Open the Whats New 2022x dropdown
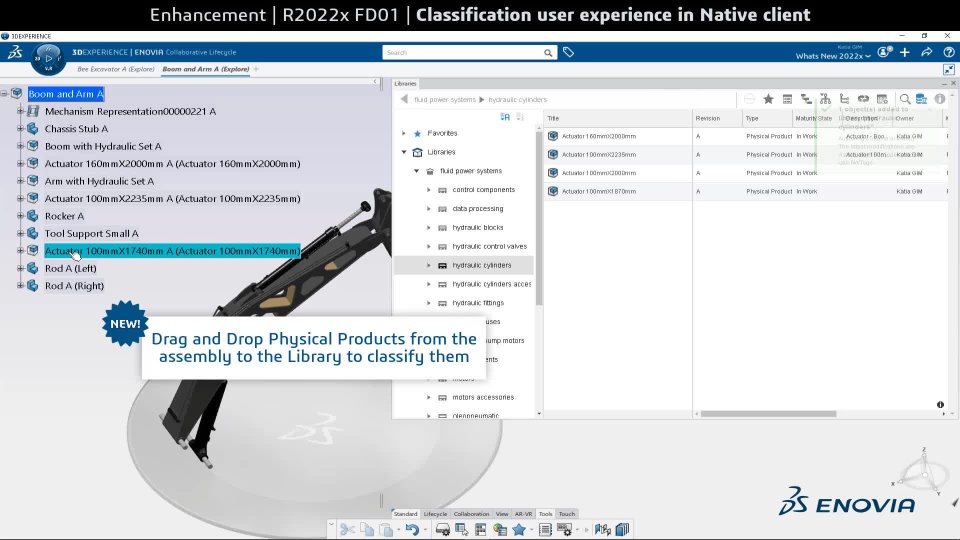This screenshot has width=960, height=540. tap(833, 56)
